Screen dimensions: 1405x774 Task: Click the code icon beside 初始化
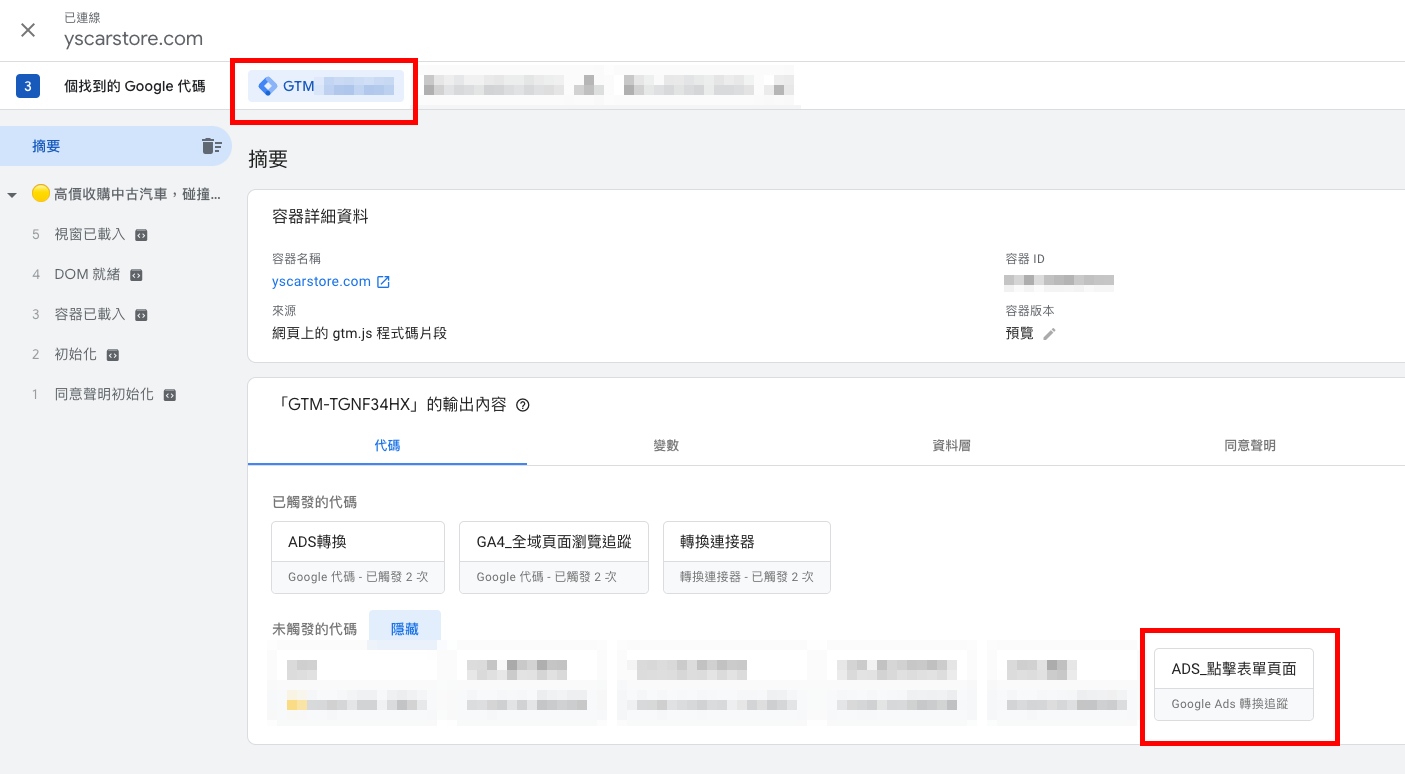[113, 355]
